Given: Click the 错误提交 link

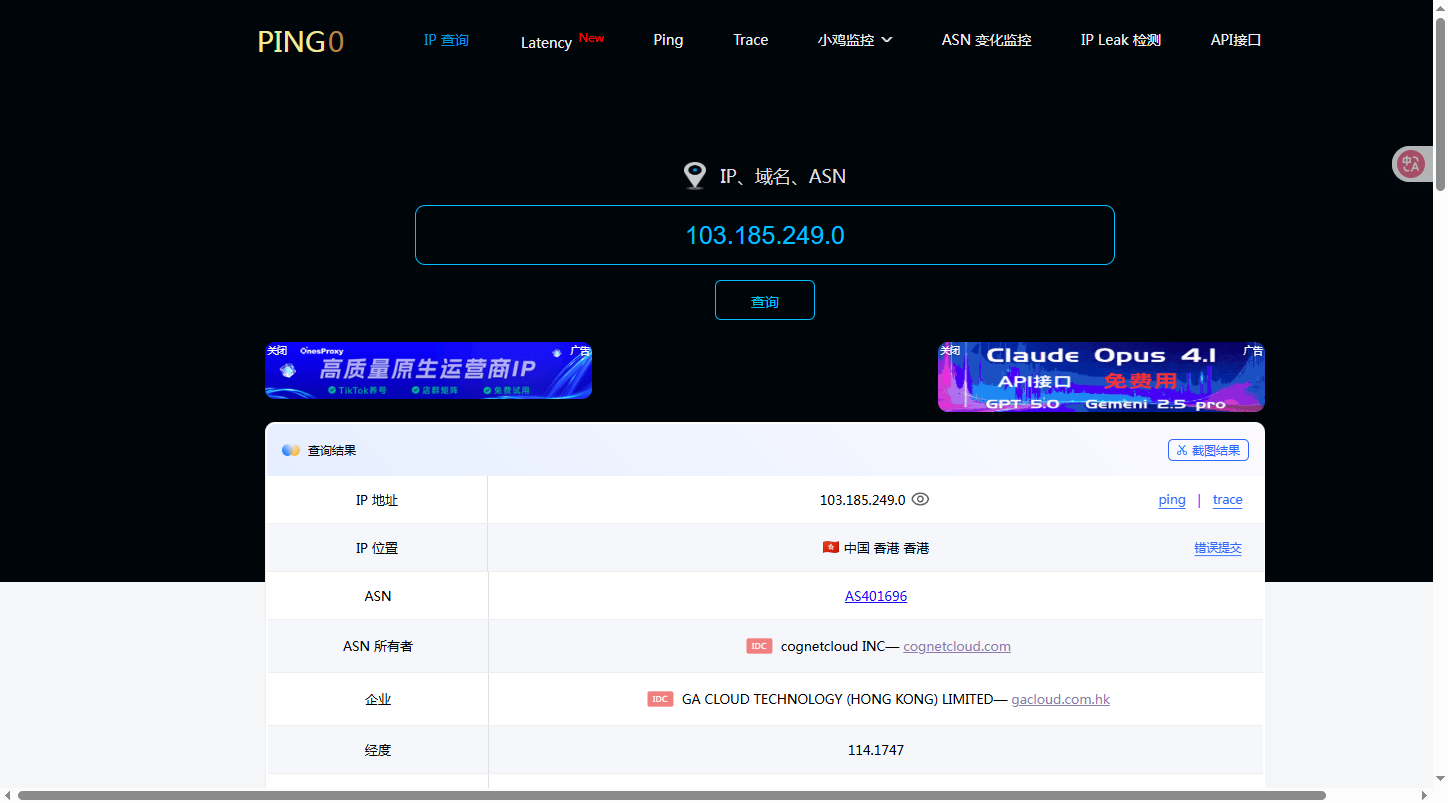Looking at the screenshot, I should point(1218,548).
